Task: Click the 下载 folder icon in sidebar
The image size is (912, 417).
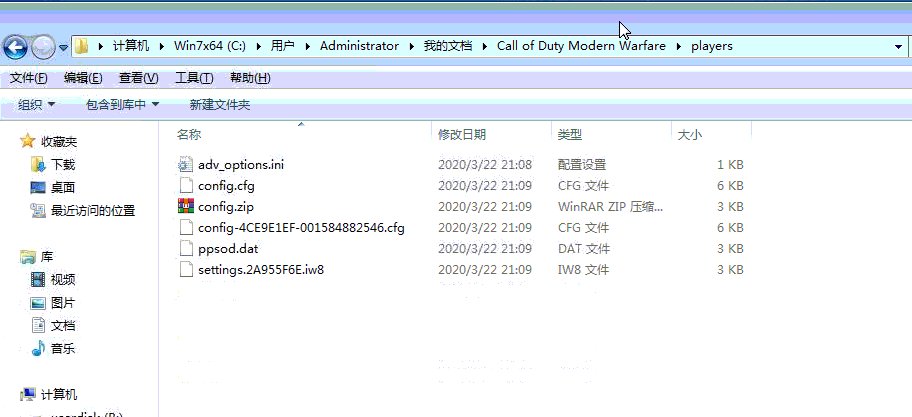Action: pos(38,165)
